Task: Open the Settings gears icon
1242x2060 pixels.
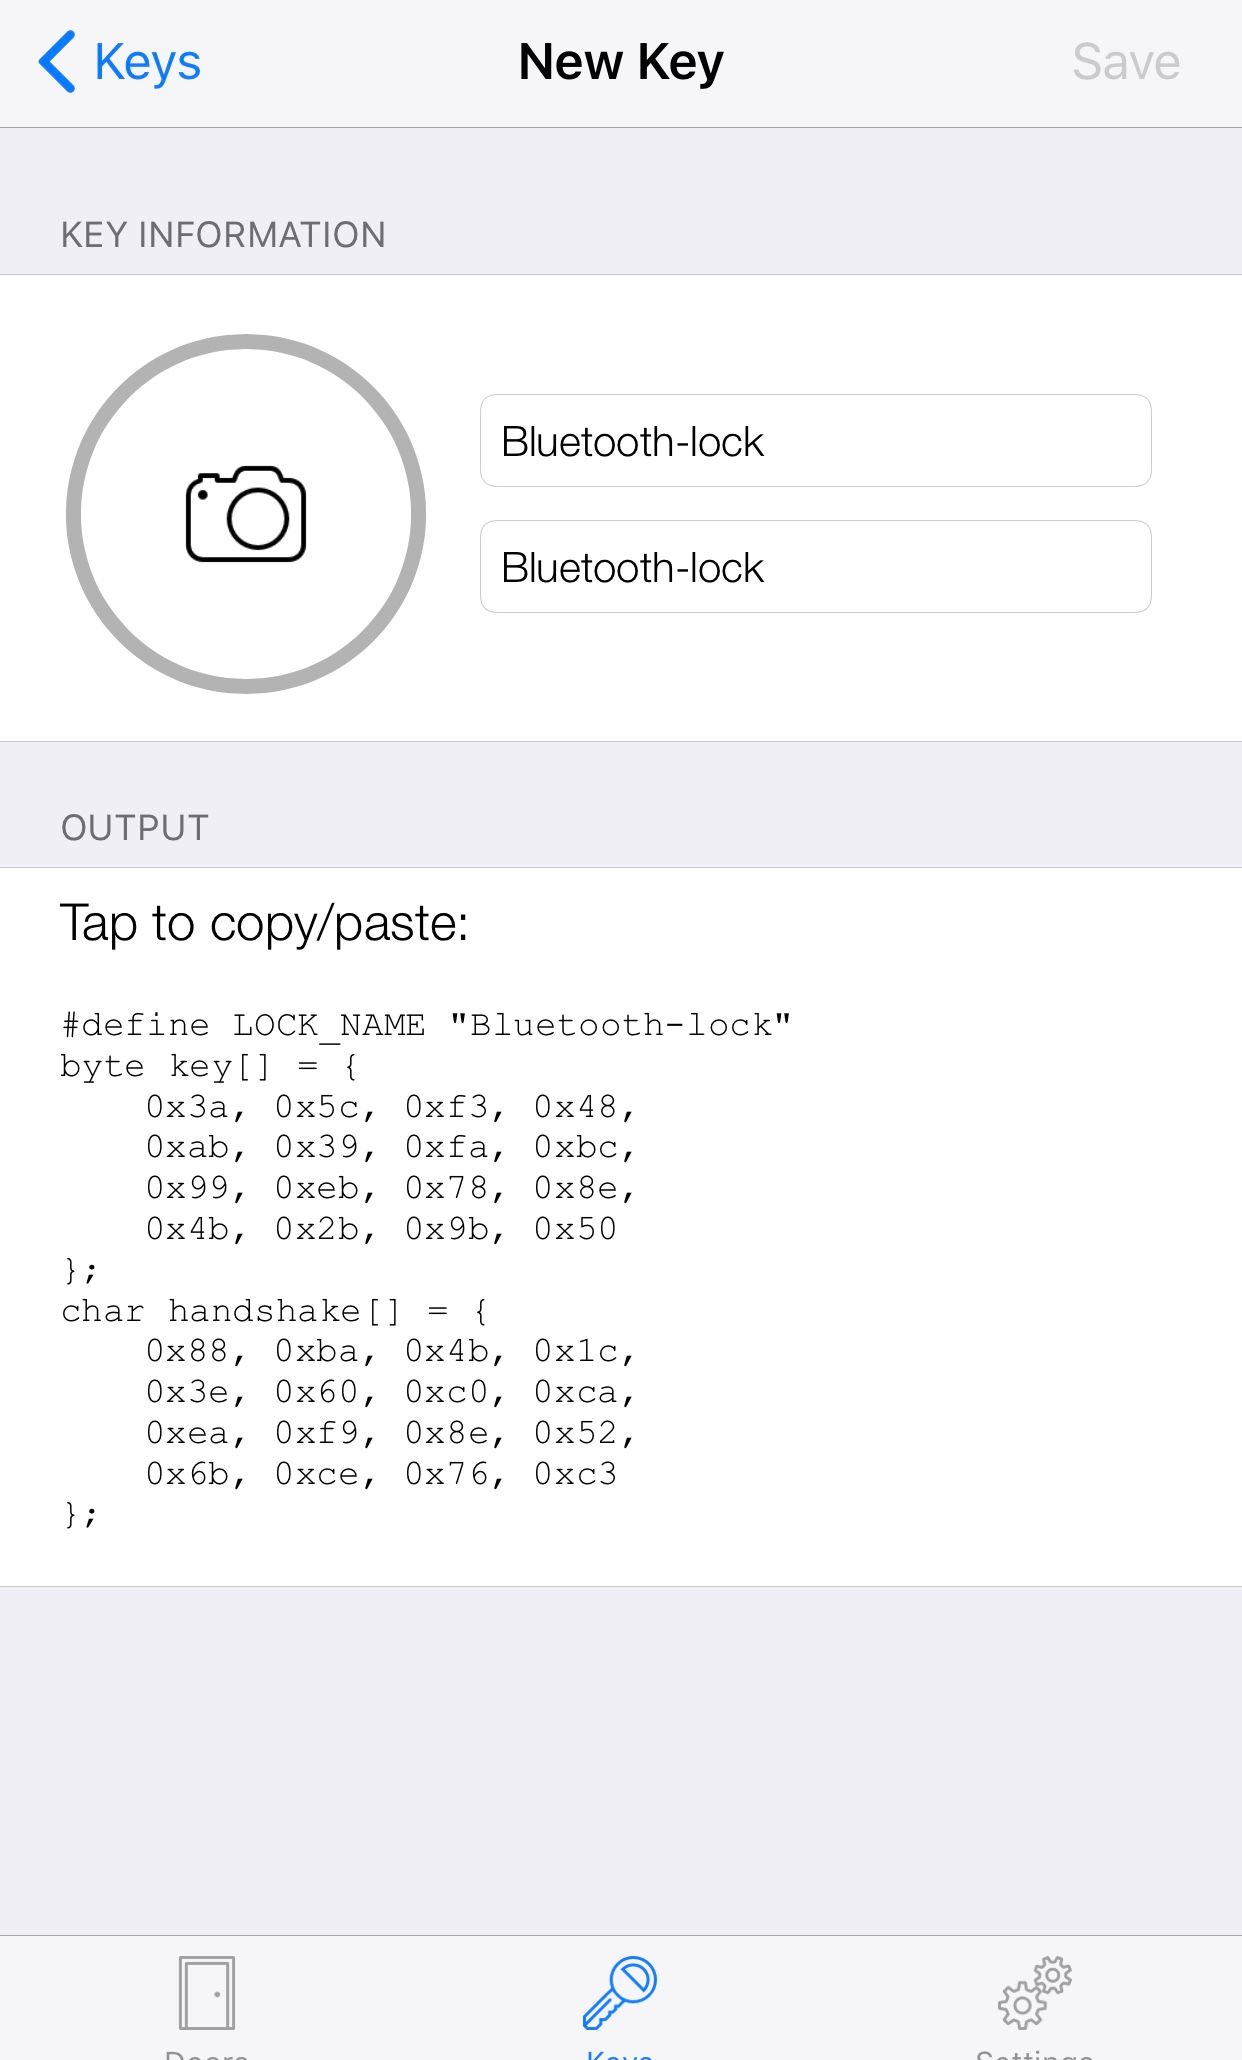Action: click(1034, 1994)
